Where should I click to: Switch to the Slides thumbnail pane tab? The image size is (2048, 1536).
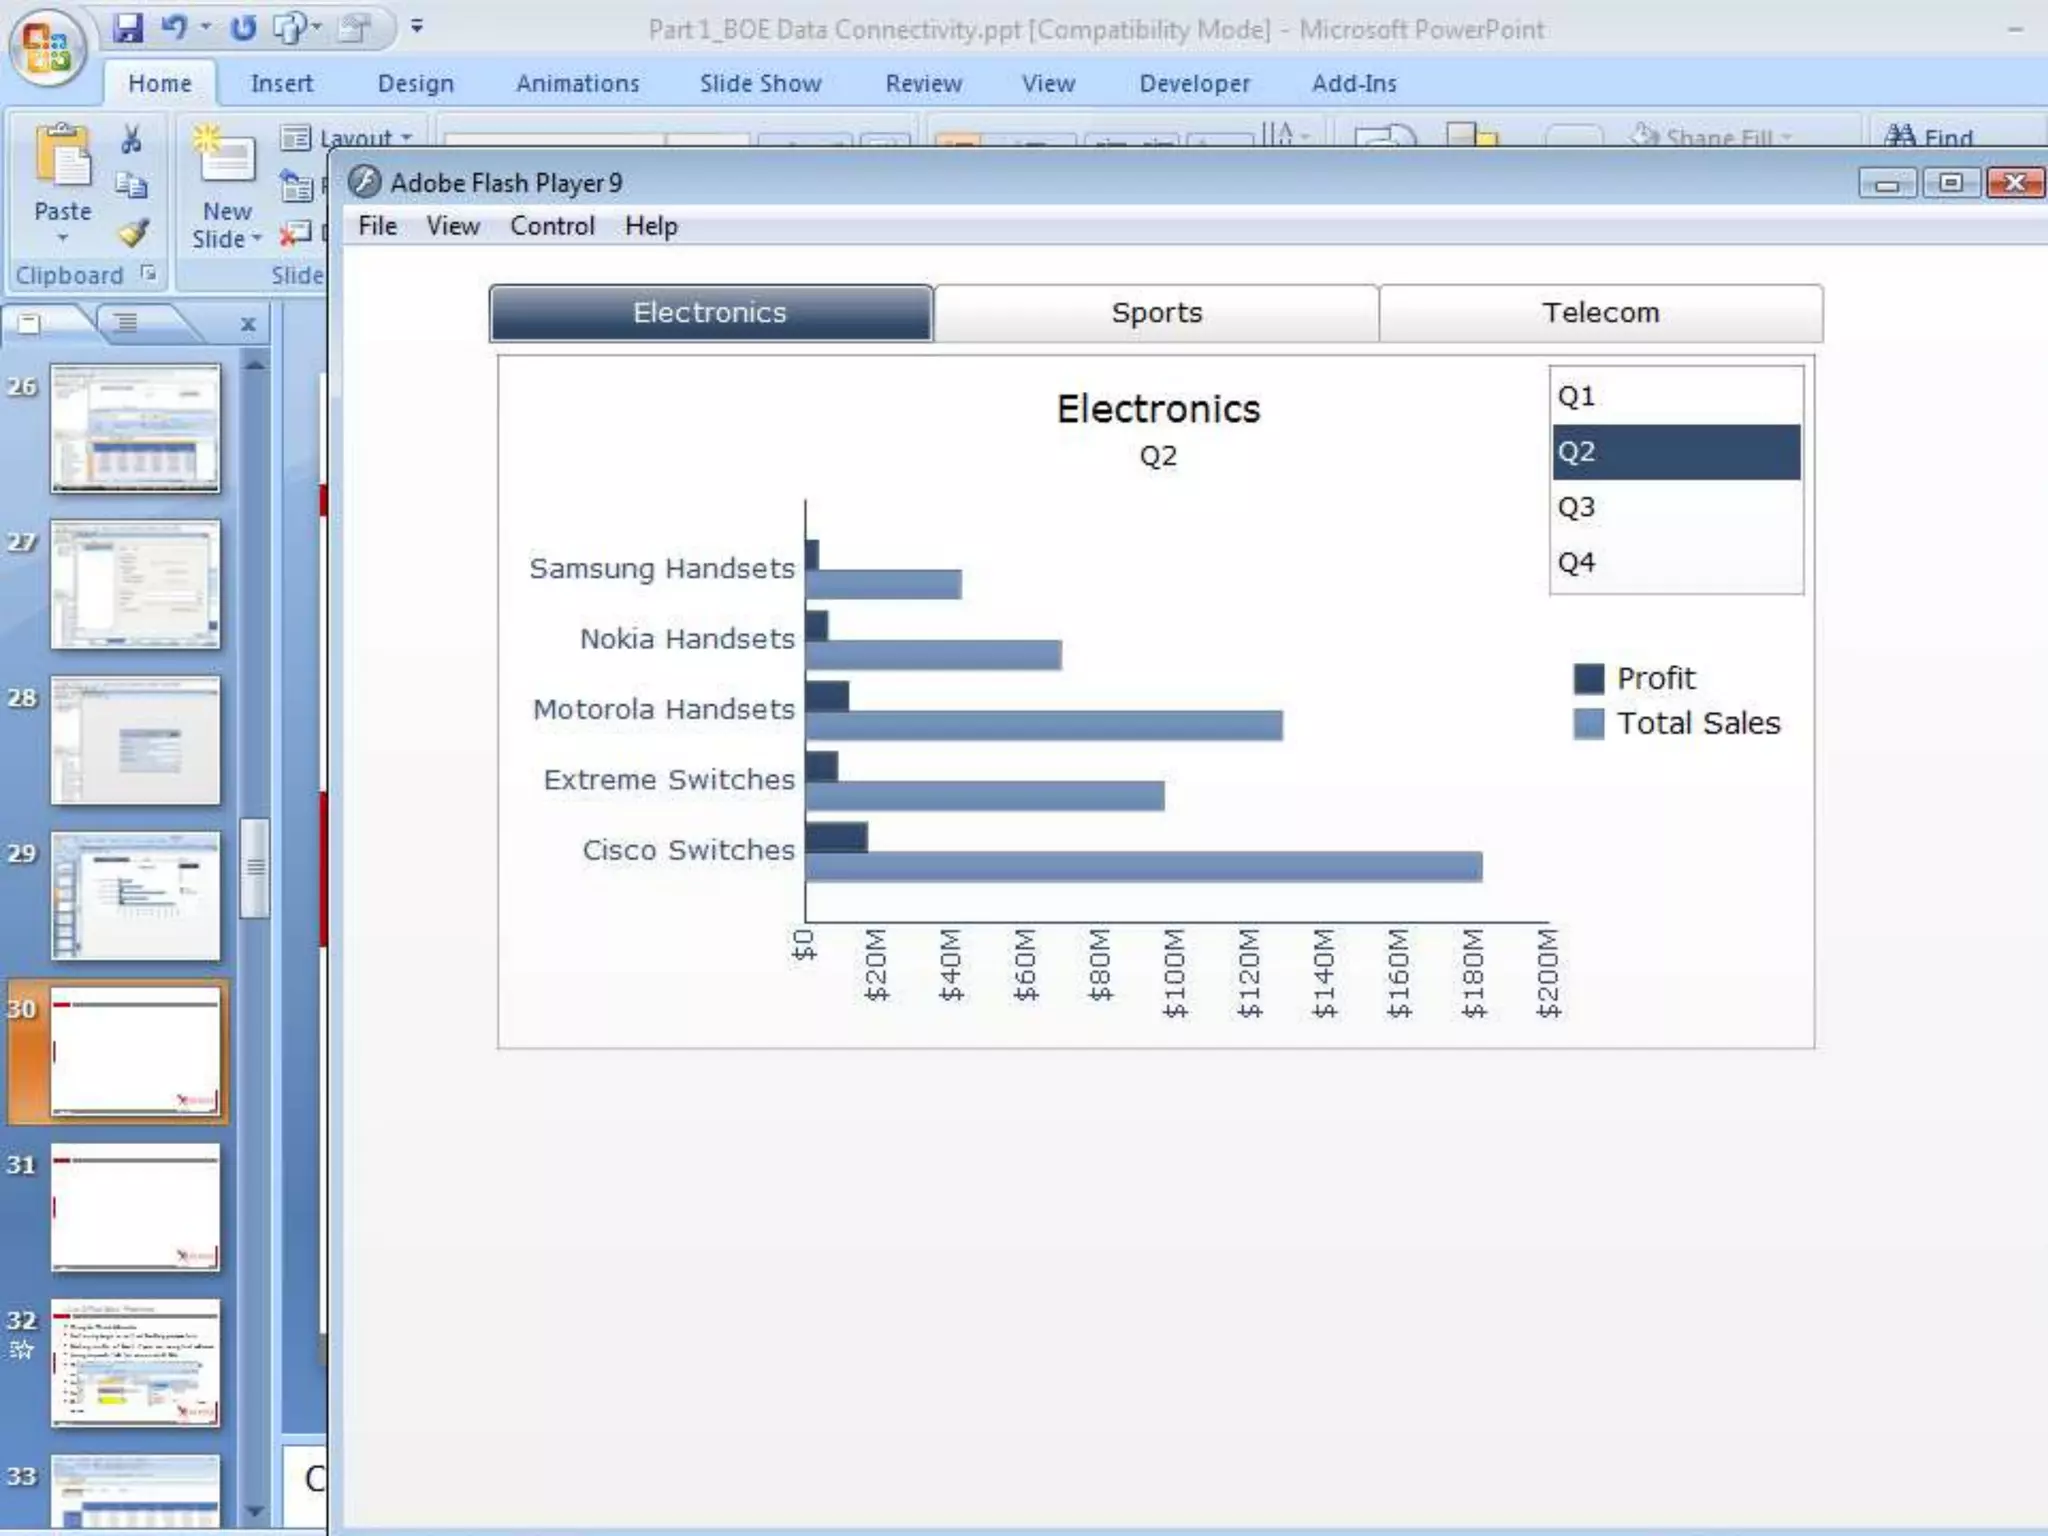pyautogui.click(x=30, y=323)
